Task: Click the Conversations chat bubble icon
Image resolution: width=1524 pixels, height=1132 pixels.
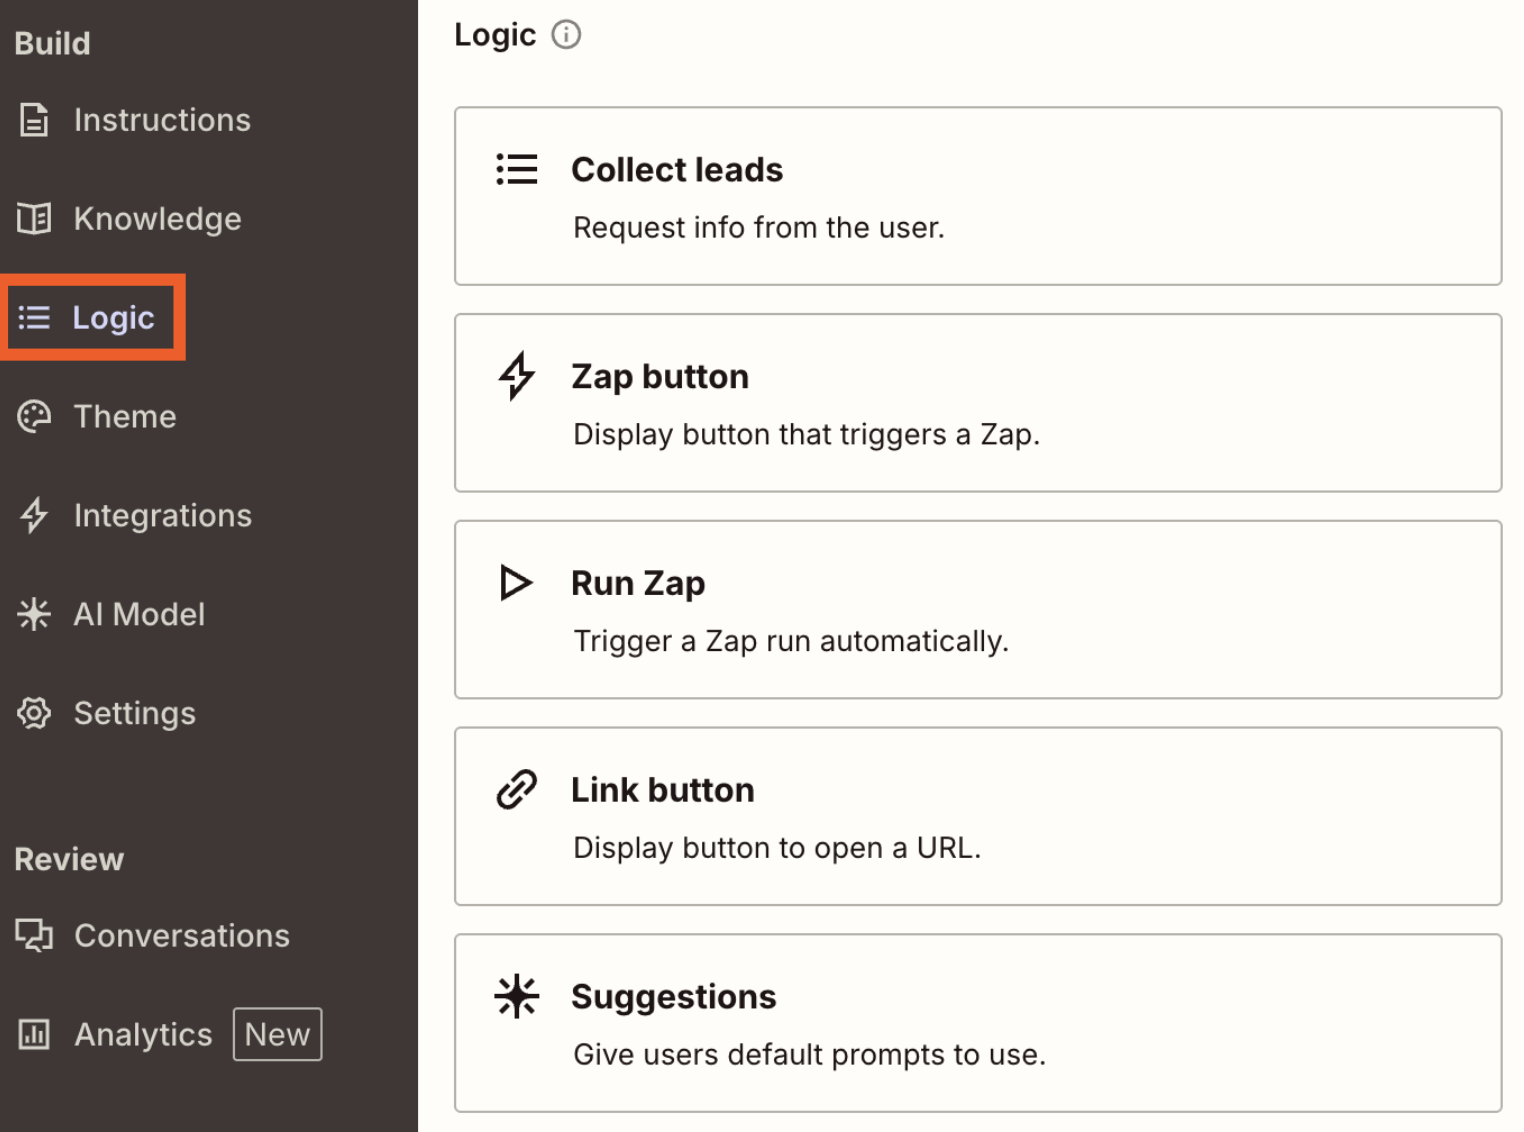Action: [x=33, y=935]
